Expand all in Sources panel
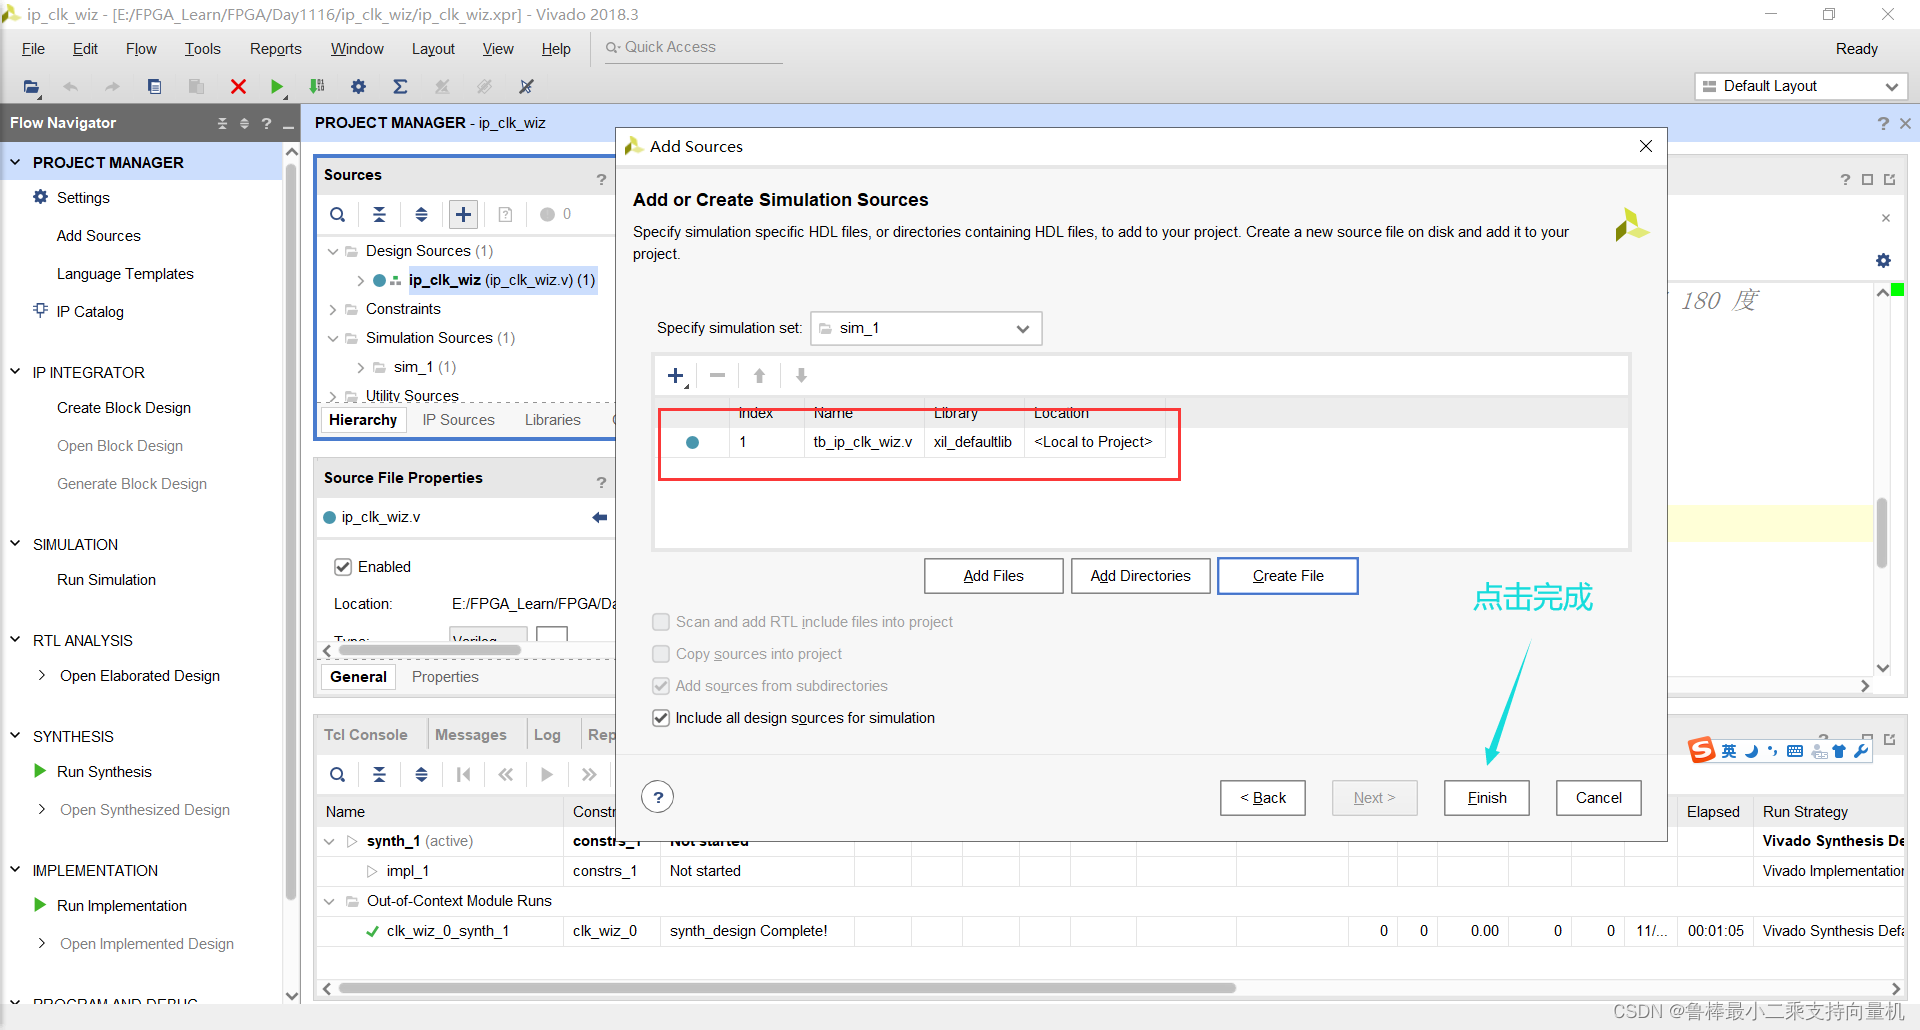The height and width of the screenshot is (1030, 1920). pyautogui.click(x=421, y=214)
